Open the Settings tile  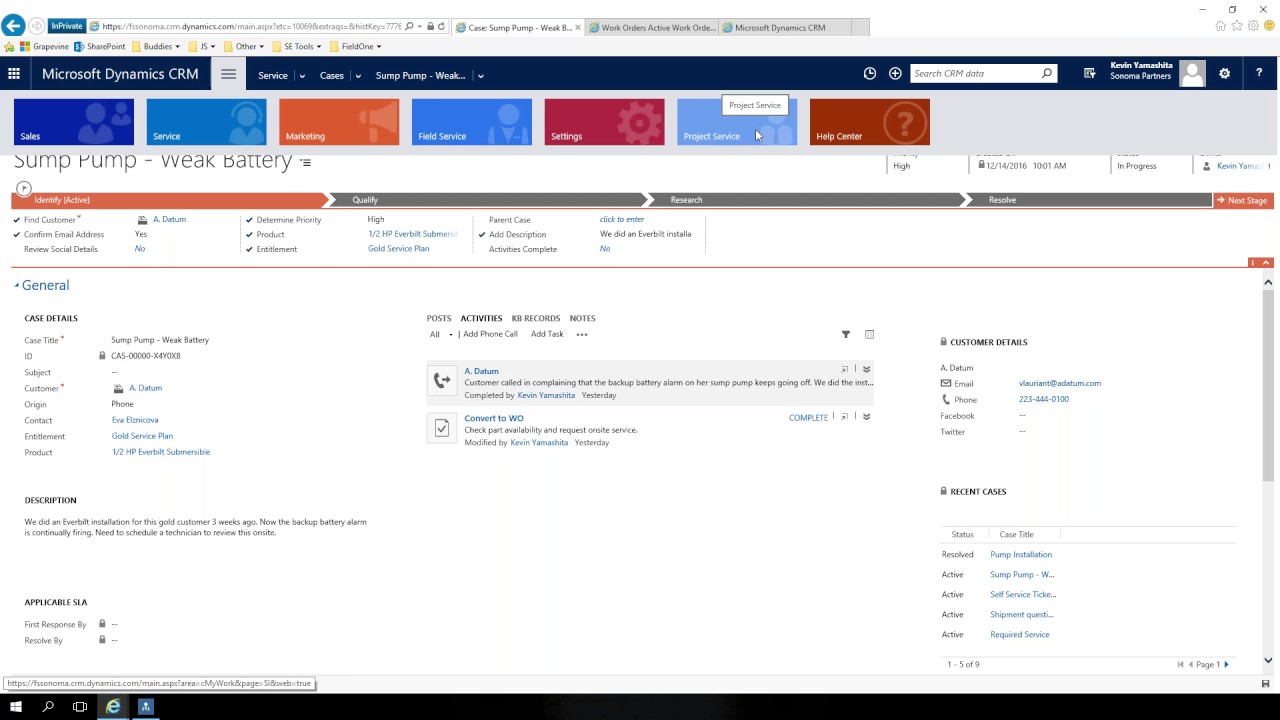(604, 122)
